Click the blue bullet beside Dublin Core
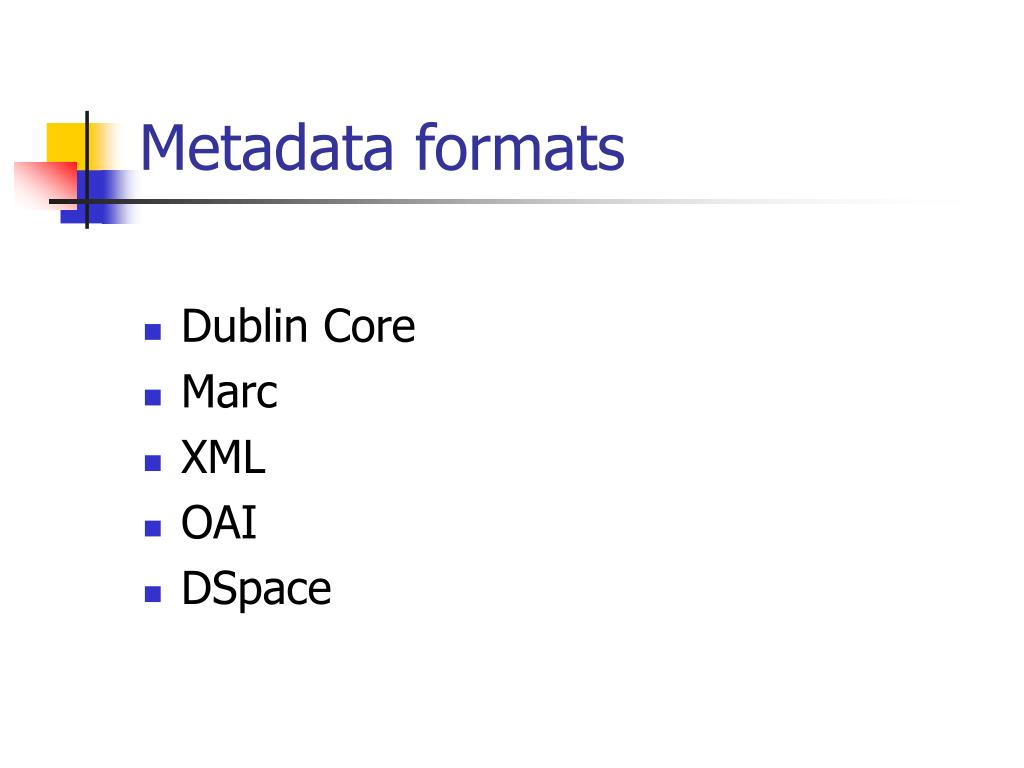Viewport: 1024px width, 768px height. [x=153, y=332]
